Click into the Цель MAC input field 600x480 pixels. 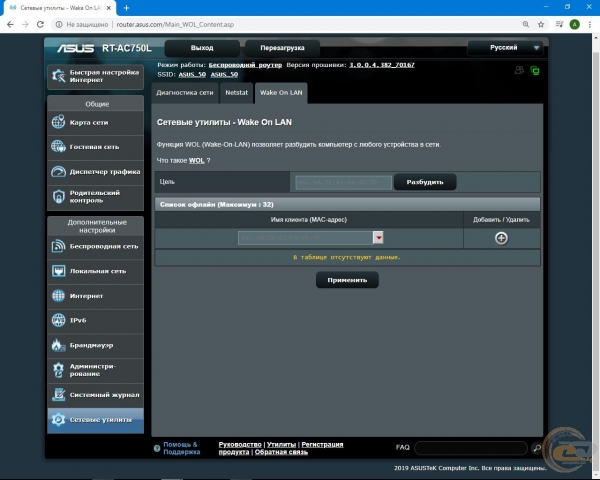[341, 182]
